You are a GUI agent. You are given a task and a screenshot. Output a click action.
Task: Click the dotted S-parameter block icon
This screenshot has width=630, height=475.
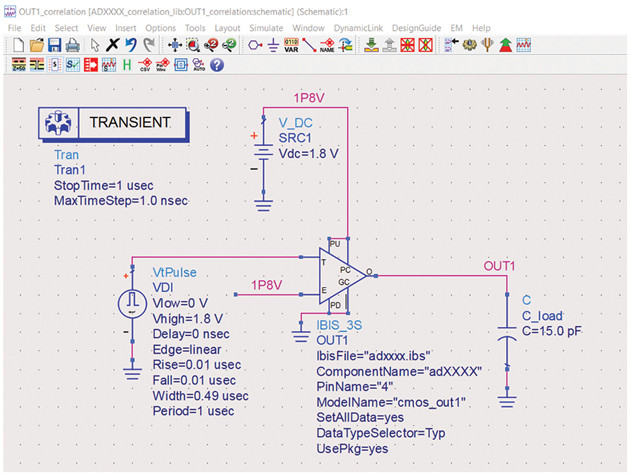tap(55, 64)
